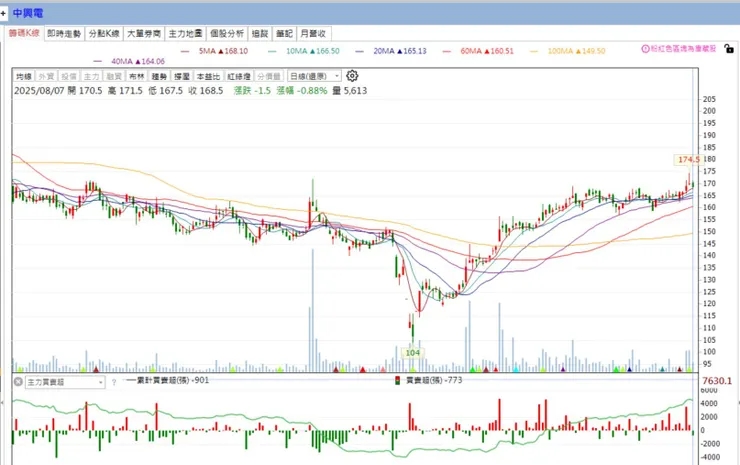Switch to the 籌碼K線 tab

(24, 33)
